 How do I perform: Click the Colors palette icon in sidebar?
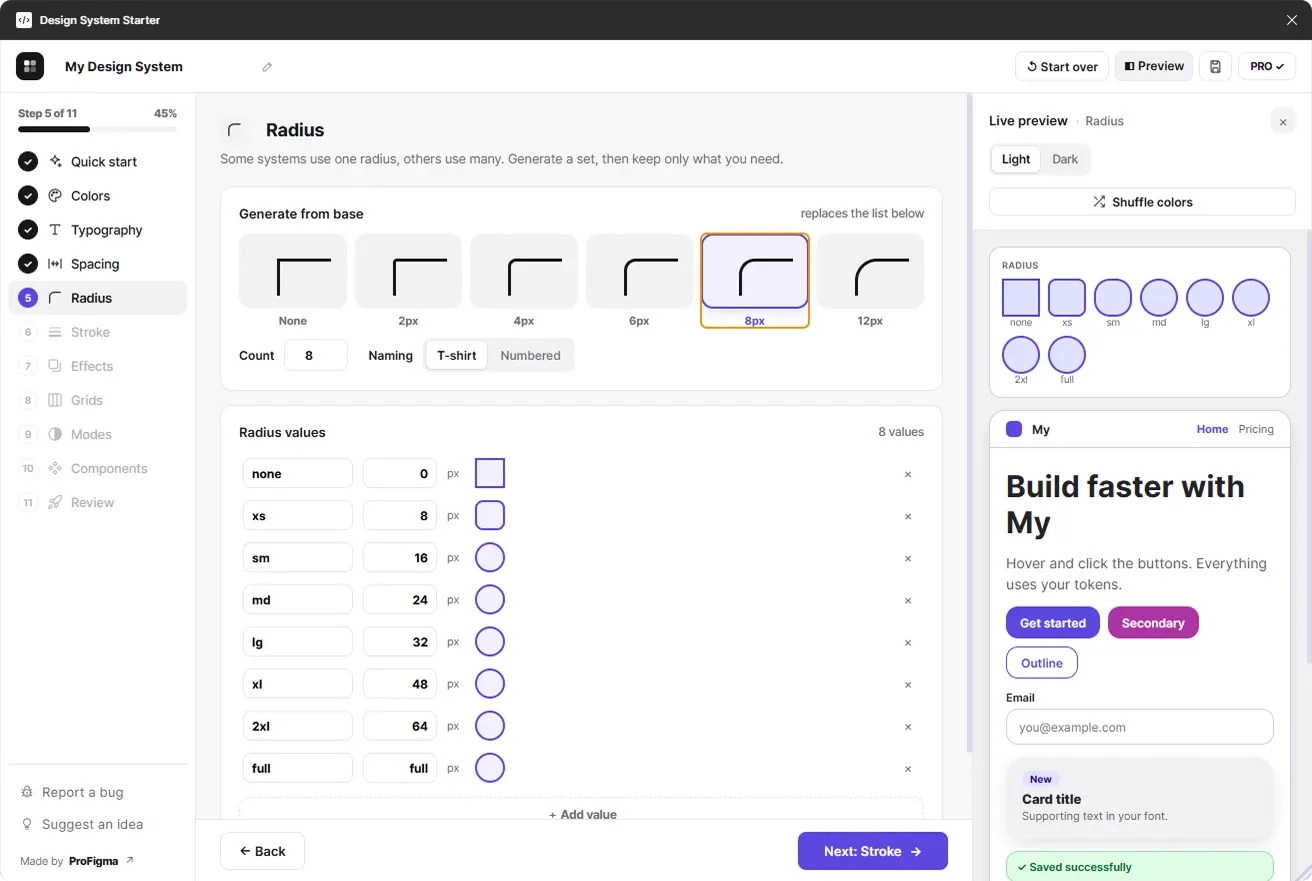[x=55, y=196]
